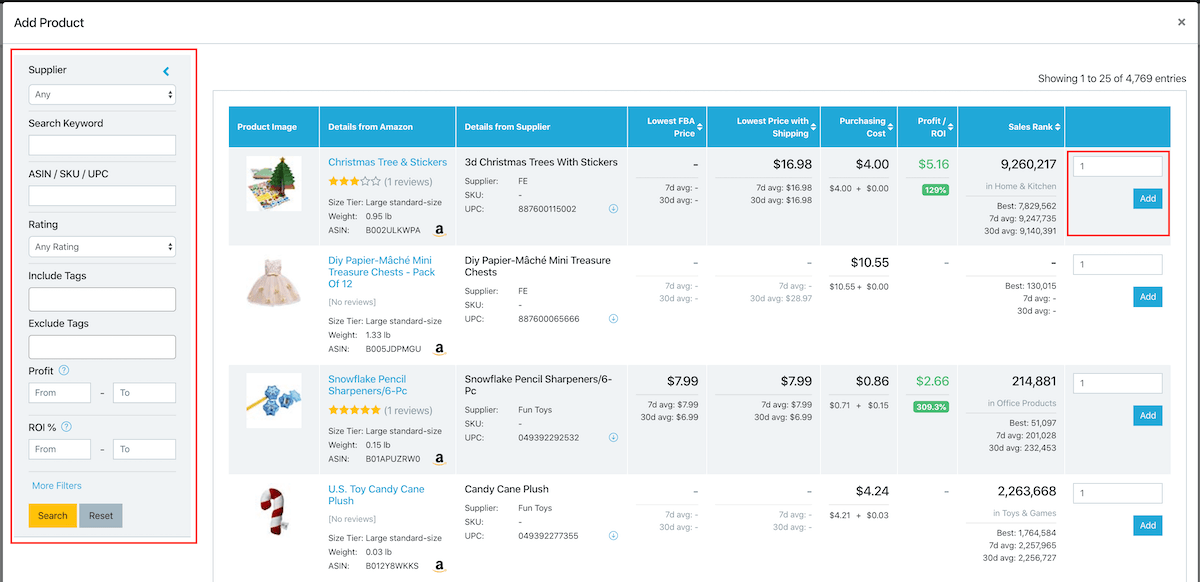This screenshot has height=582, width=1200.
Task: Expand More Filters options
Action: pos(57,486)
